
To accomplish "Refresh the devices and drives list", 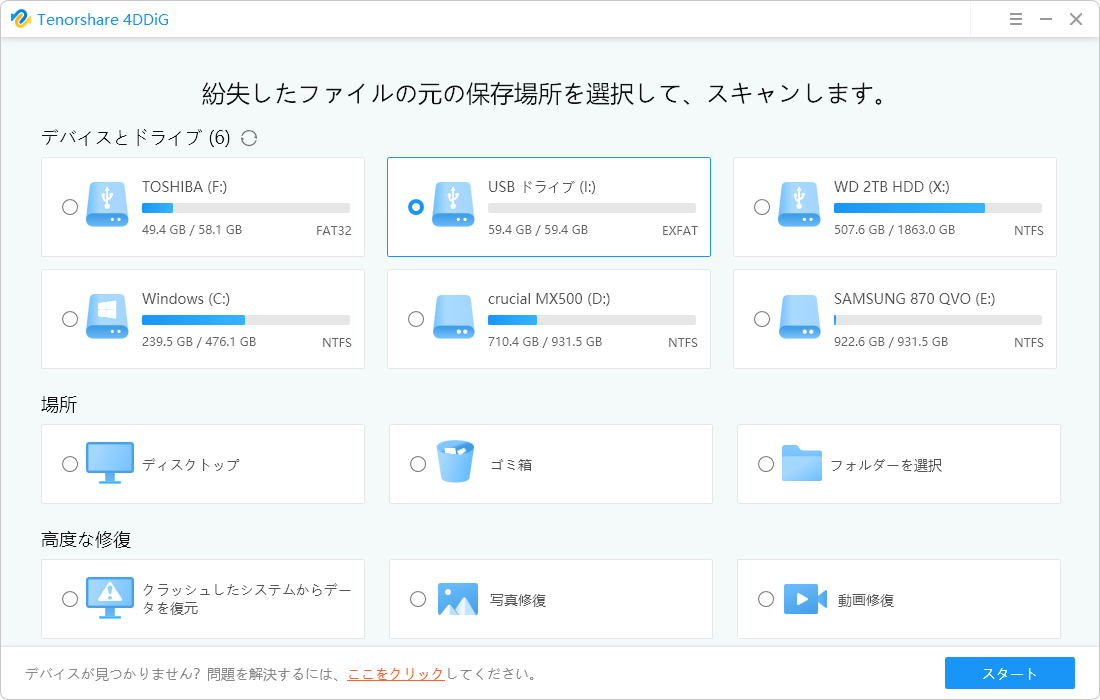I will pos(249,138).
